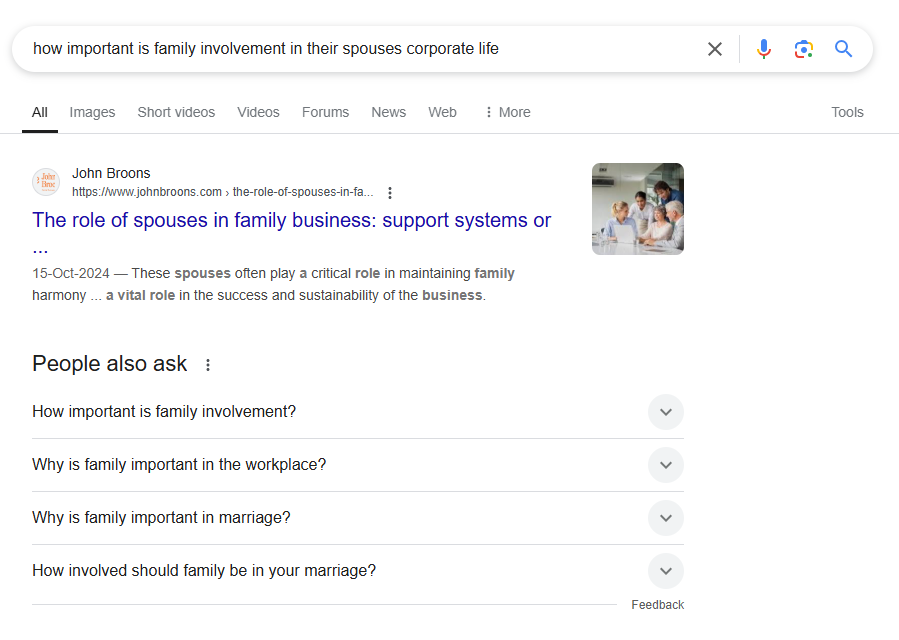Image resolution: width=899 pixels, height=640 pixels.
Task: Clear the search box with X icon
Action: [714, 49]
